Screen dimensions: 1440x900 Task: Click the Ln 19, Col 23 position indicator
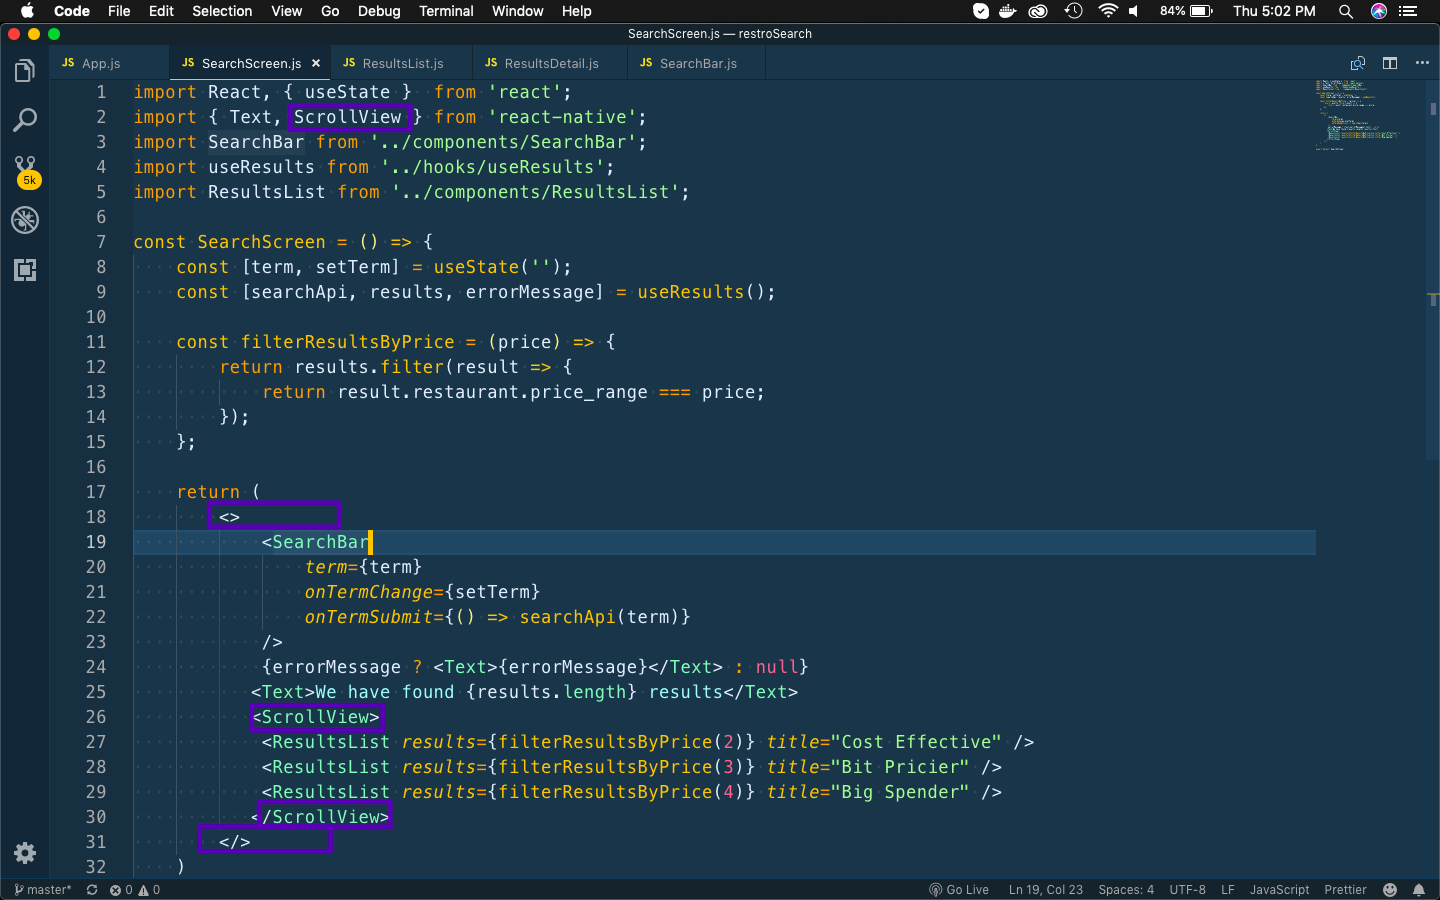(x=1045, y=889)
